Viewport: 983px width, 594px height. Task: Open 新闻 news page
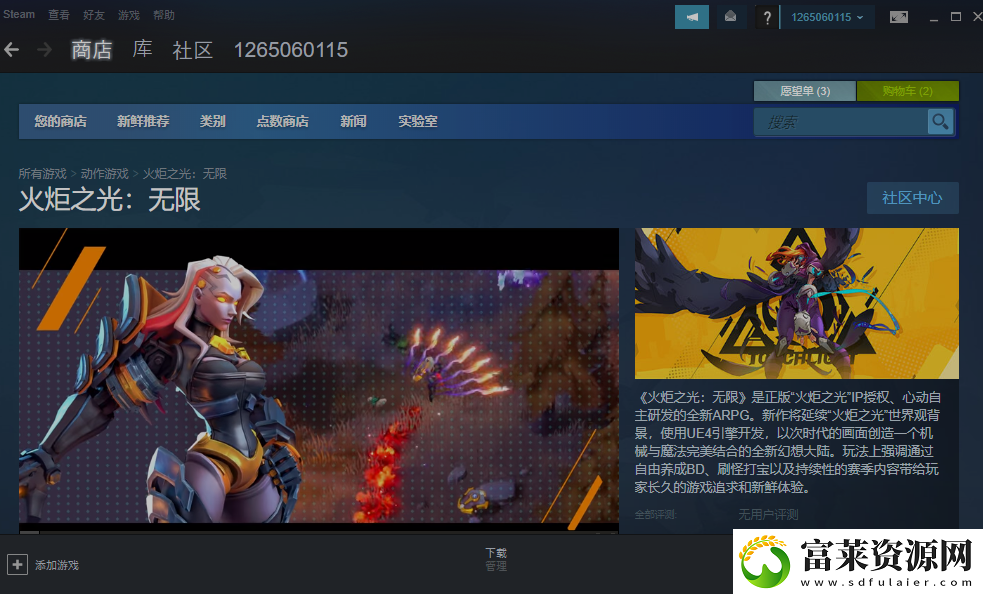[354, 121]
